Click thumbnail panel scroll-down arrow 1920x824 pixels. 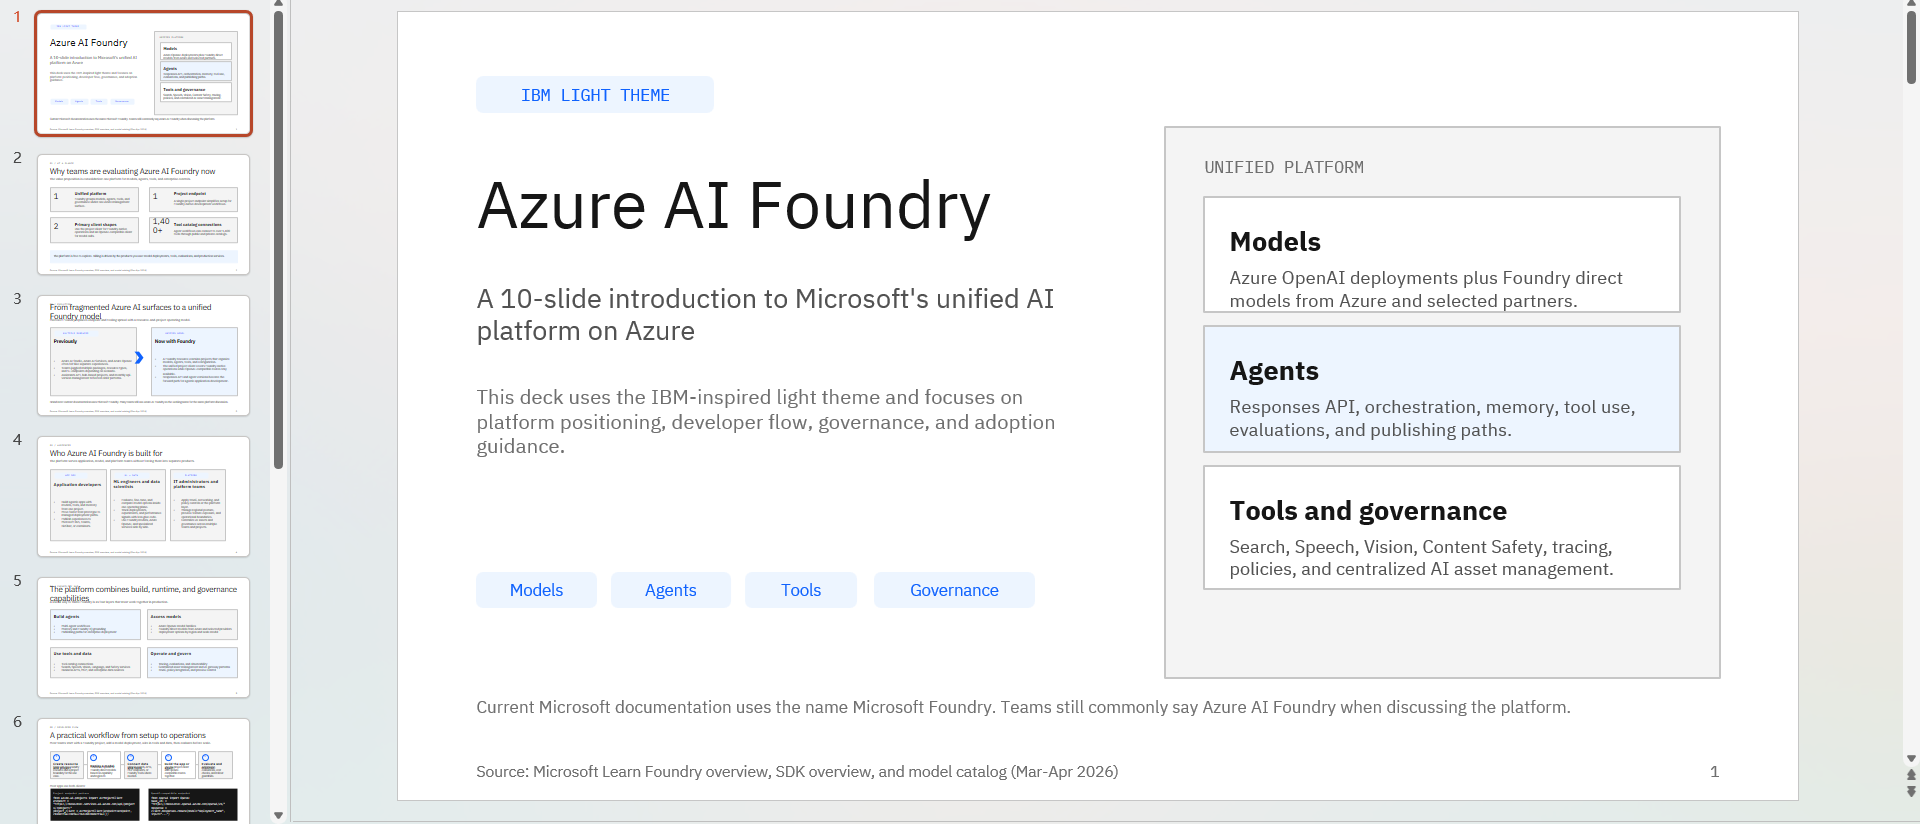(x=279, y=815)
